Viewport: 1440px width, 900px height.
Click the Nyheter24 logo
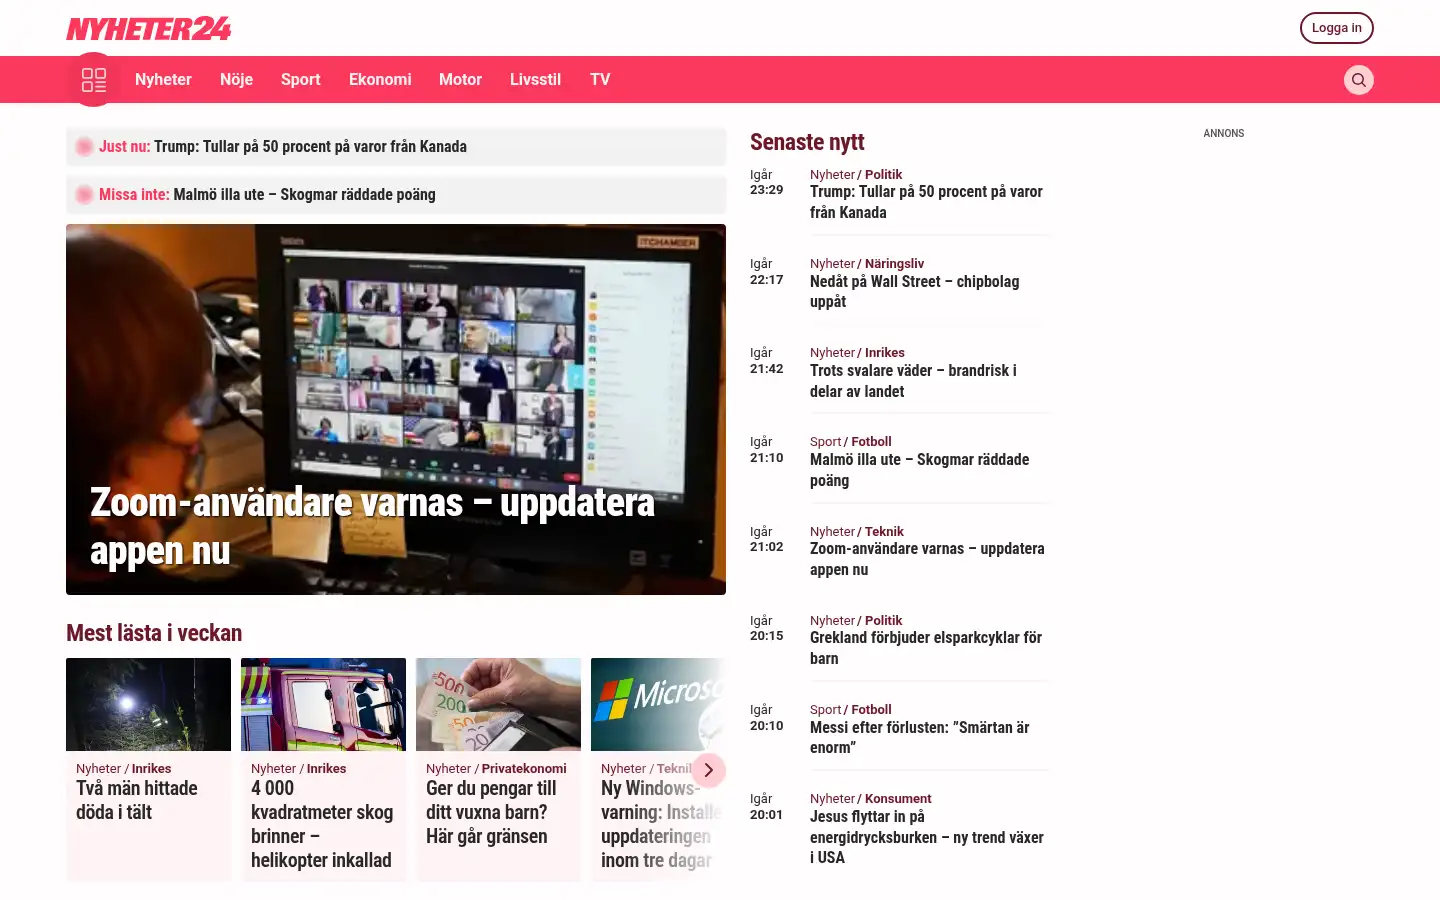(x=149, y=29)
